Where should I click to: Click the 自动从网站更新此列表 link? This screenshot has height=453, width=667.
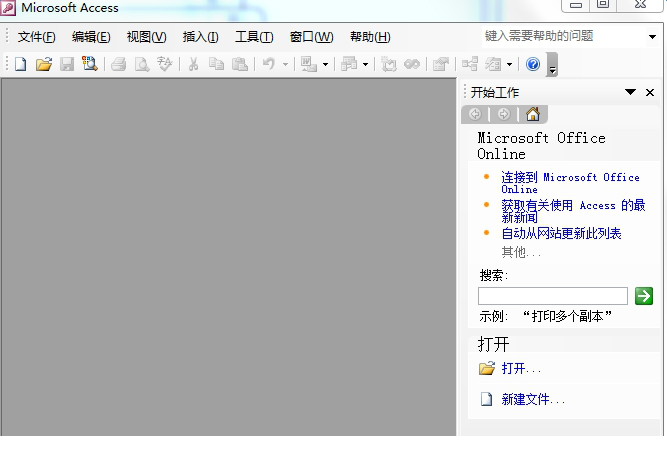(562, 233)
